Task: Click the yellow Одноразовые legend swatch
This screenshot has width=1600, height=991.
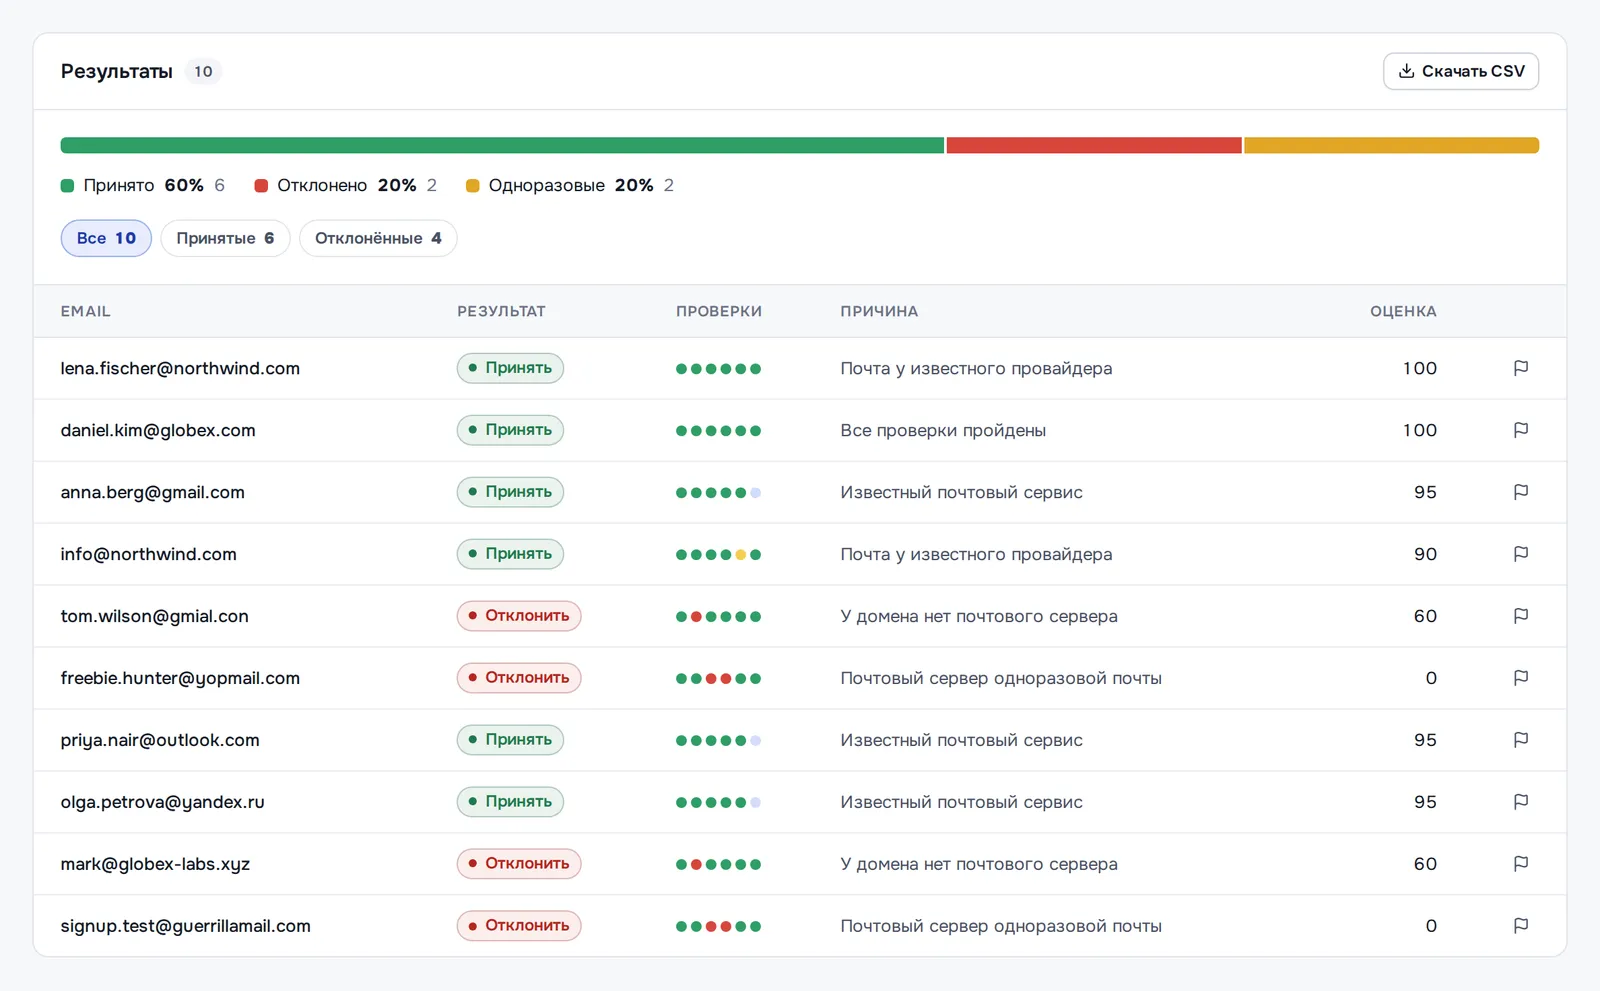Action: (x=473, y=186)
